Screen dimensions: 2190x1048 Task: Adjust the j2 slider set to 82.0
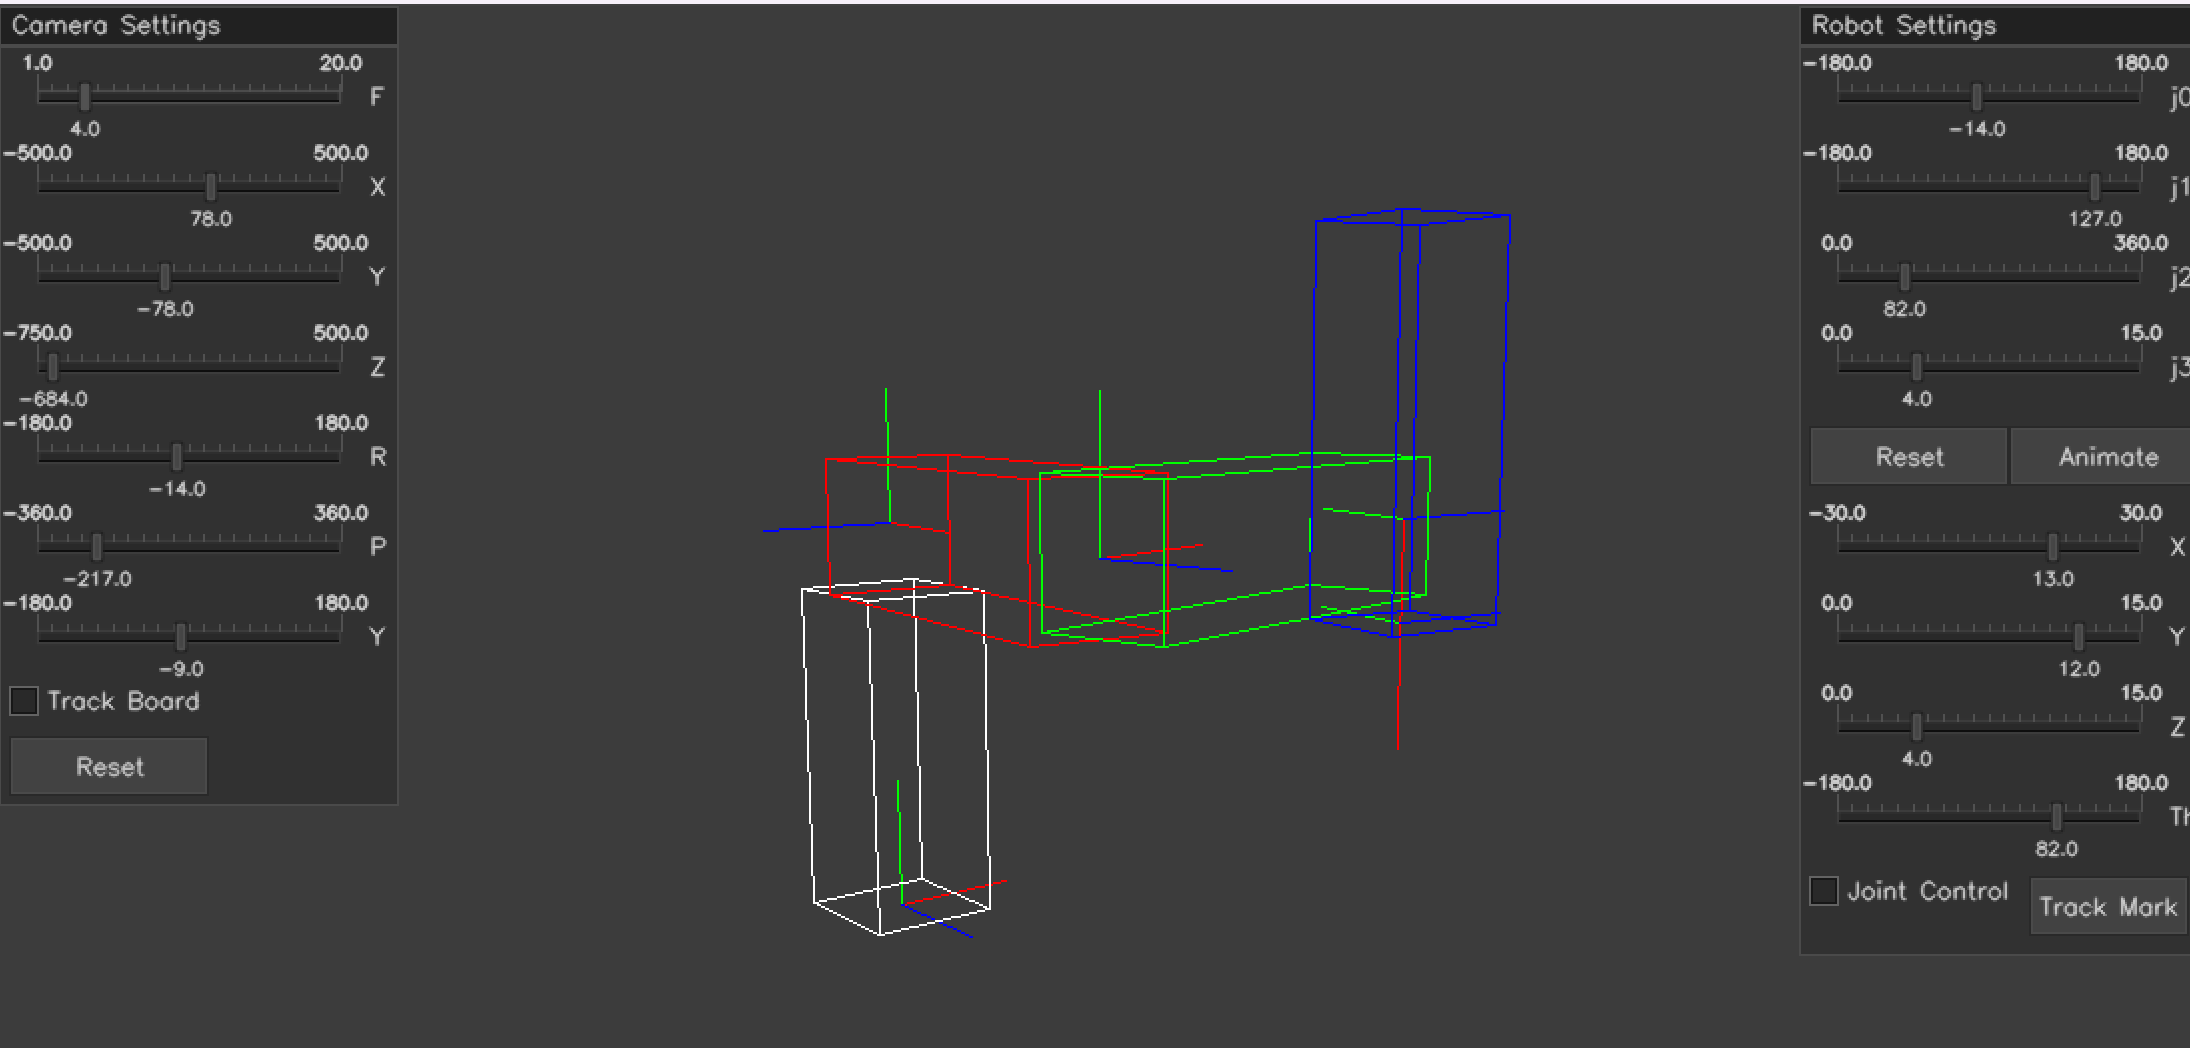(1906, 275)
